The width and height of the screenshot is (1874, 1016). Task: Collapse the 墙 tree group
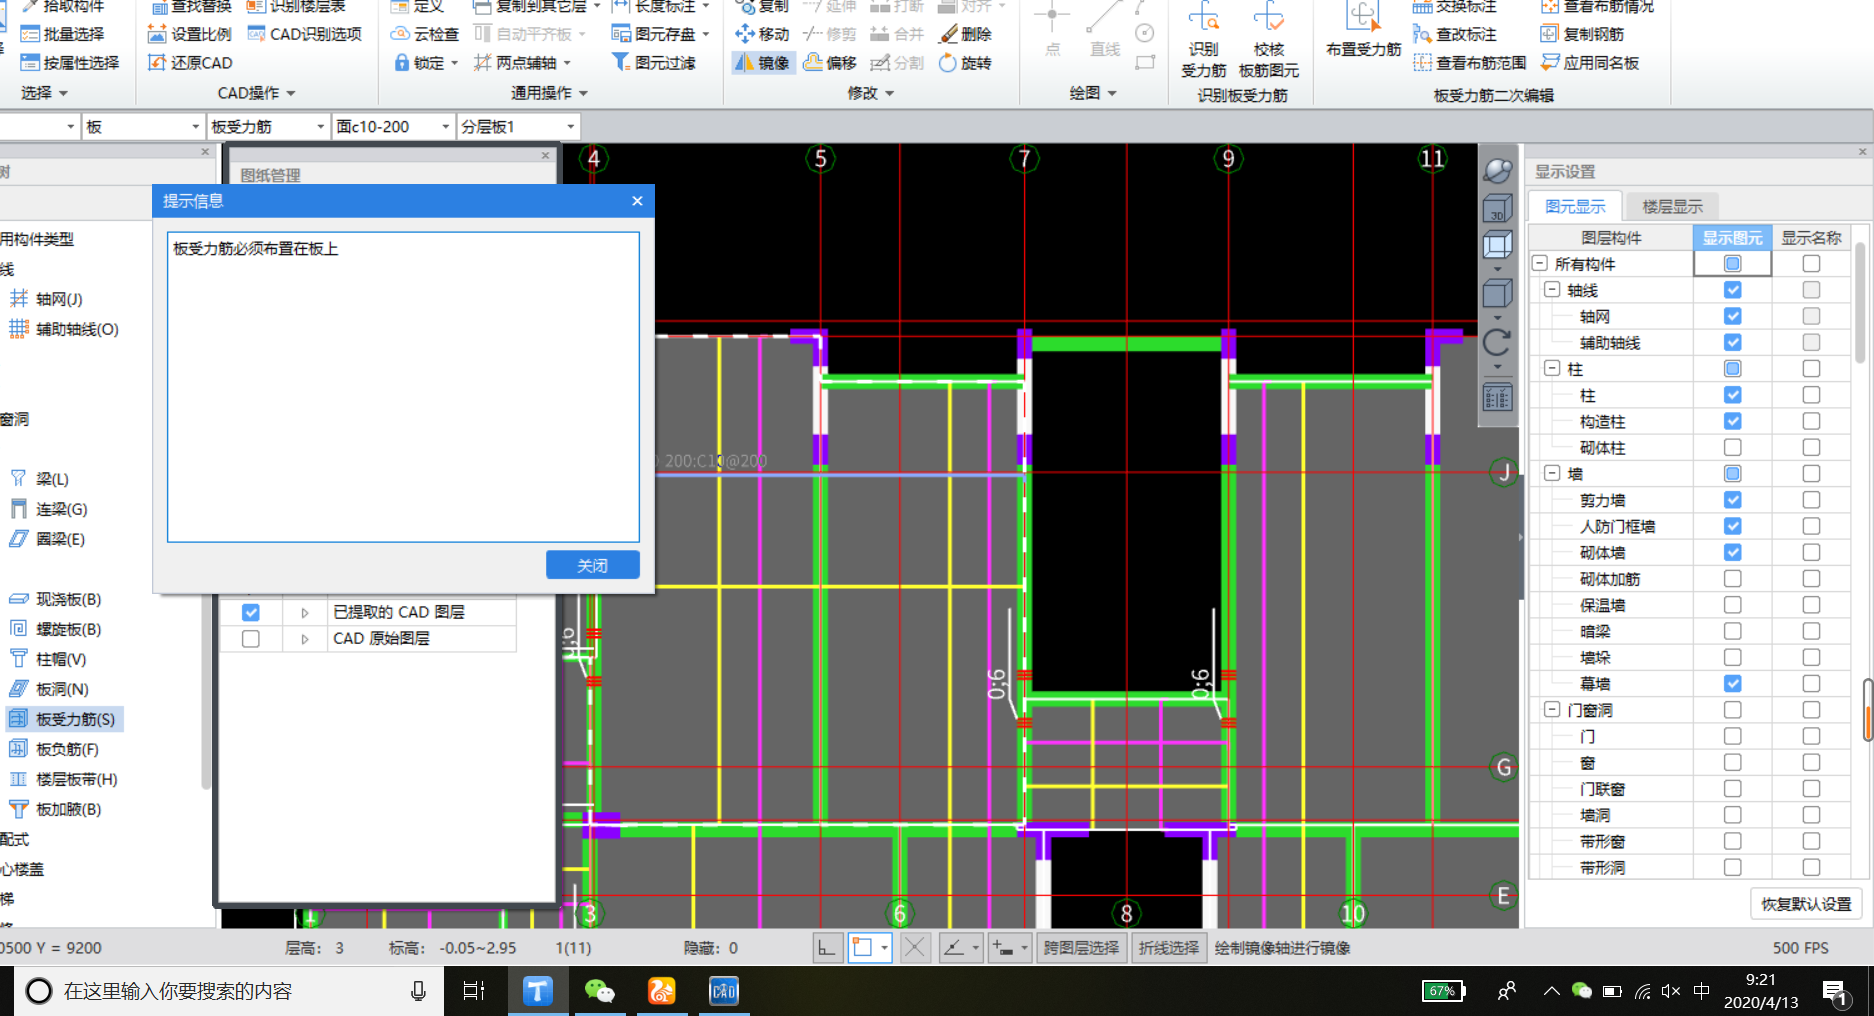pos(1552,473)
